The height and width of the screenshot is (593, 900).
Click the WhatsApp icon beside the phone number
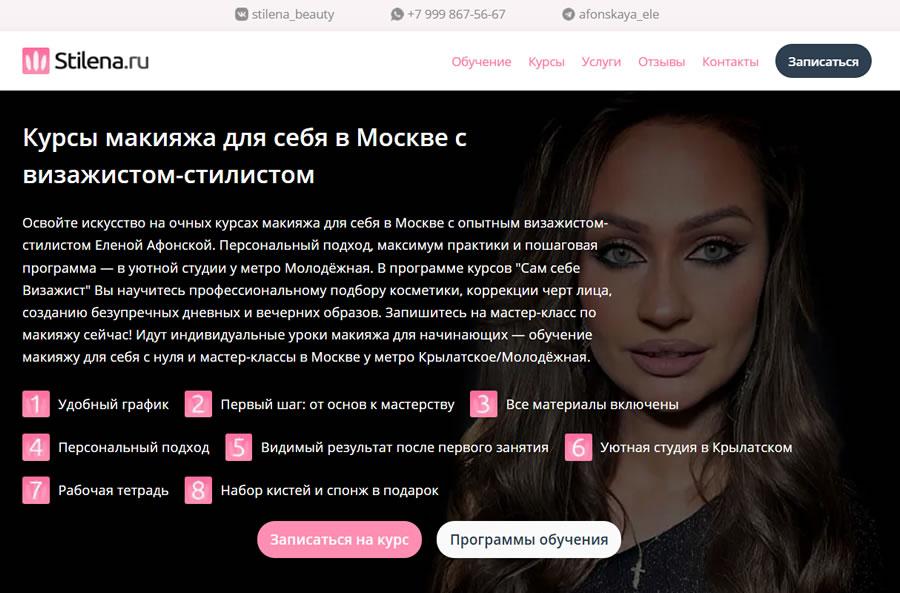(397, 14)
